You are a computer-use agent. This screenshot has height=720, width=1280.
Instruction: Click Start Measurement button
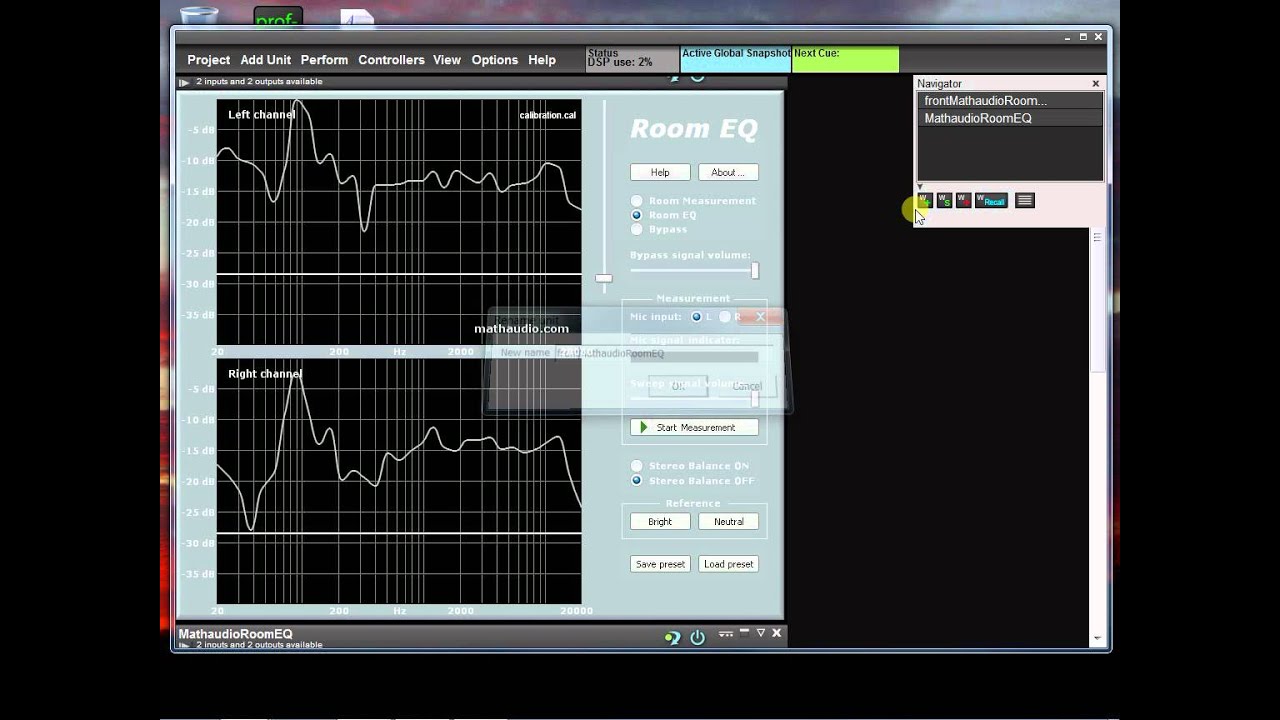click(694, 427)
